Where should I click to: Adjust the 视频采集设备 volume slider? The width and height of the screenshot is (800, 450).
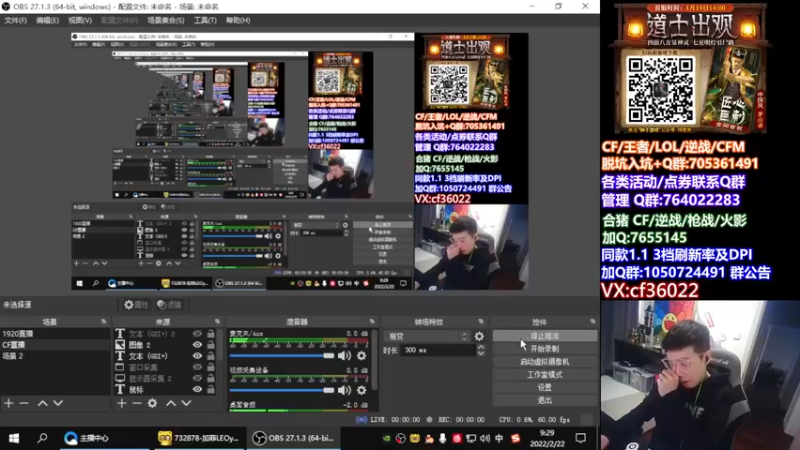coord(282,390)
